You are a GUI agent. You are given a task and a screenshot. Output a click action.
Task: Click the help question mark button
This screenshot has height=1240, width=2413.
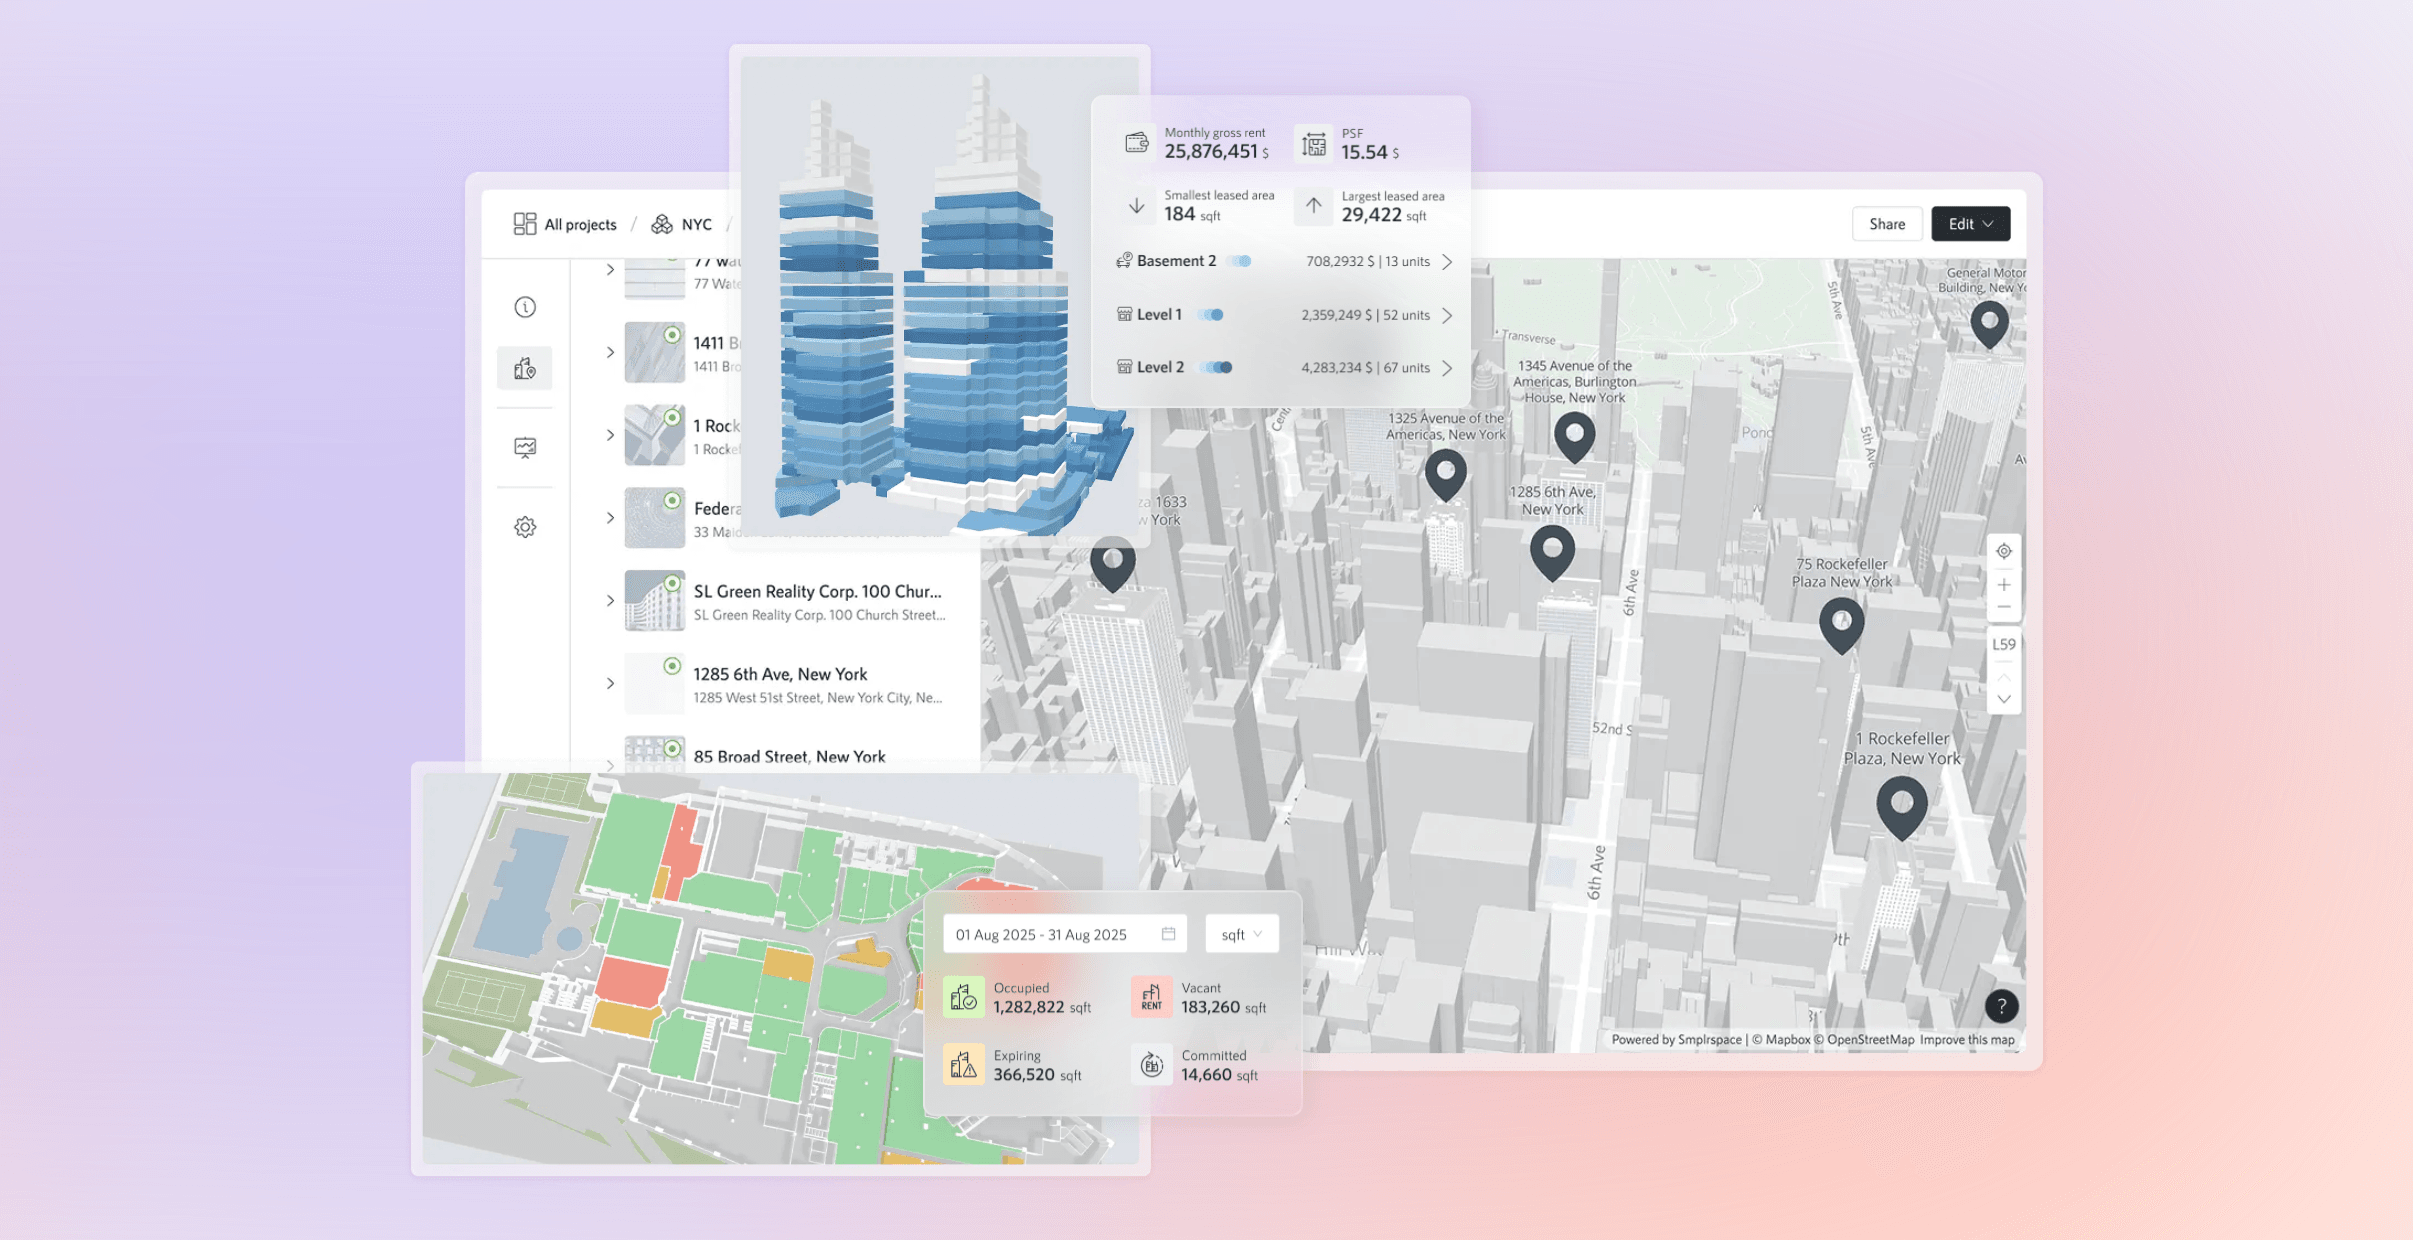click(2001, 1006)
